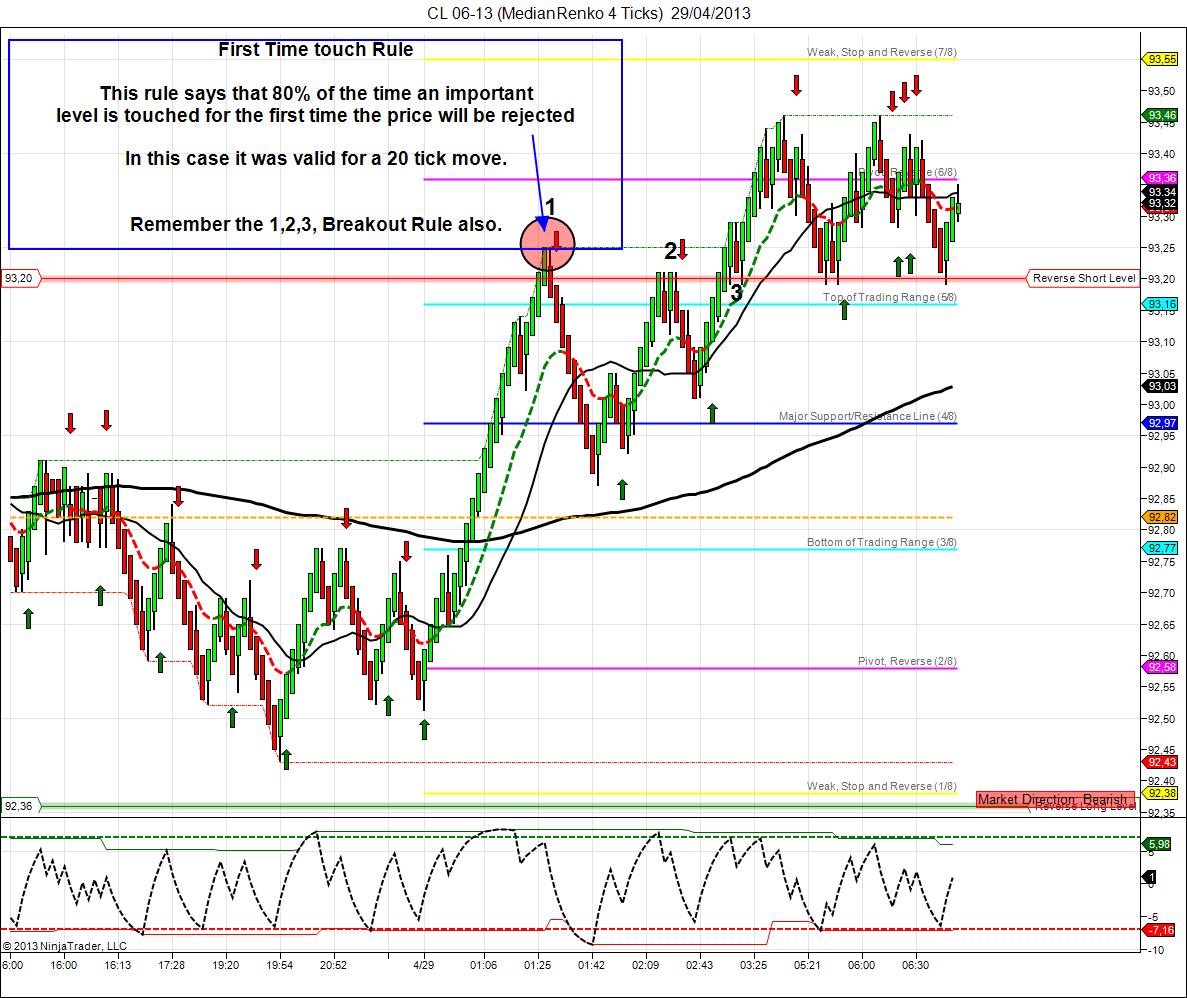The image size is (1187, 998).
Task: Click the 20:52 time axis label
Action: click(x=333, y=965)
